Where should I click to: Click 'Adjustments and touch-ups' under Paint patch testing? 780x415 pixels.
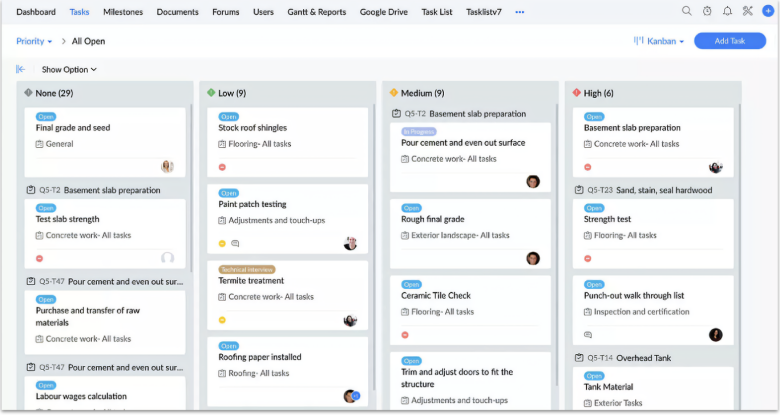(277, 220)
